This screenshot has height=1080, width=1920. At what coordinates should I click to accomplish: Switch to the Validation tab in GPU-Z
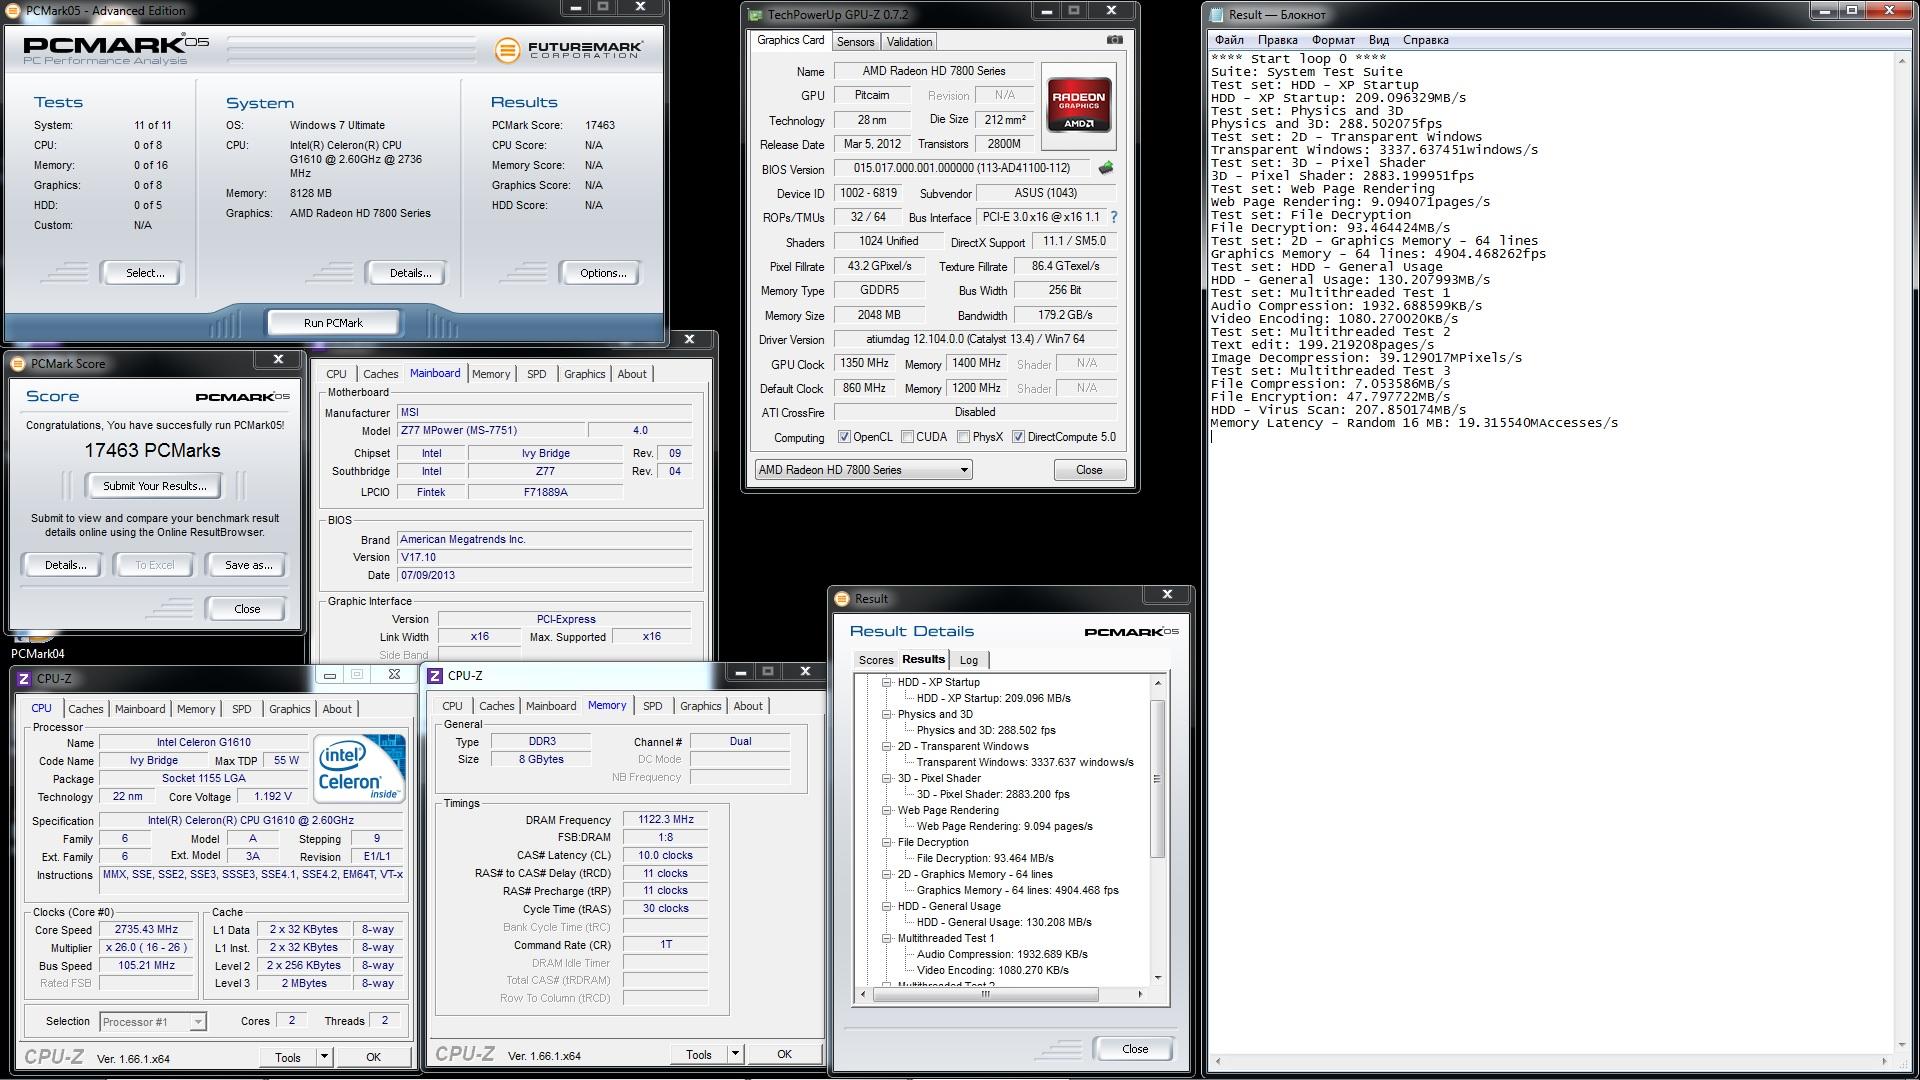click(909, 42)
